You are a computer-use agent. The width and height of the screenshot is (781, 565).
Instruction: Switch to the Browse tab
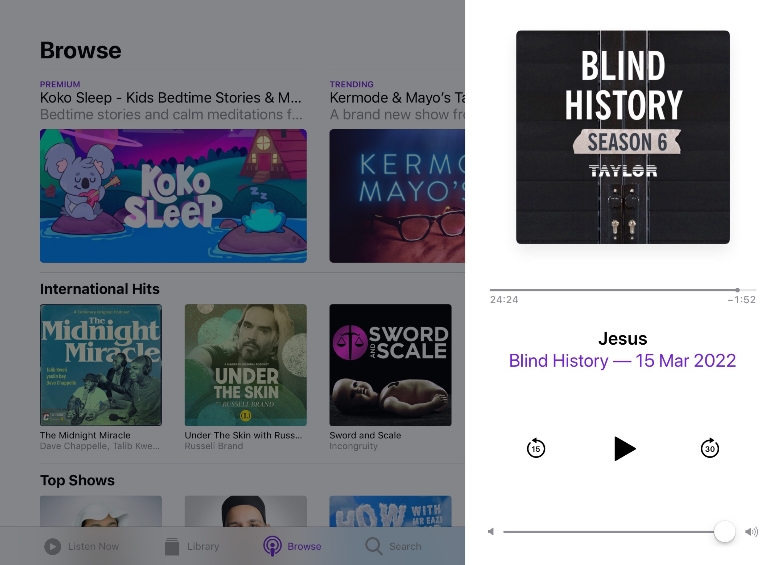click(x=292, y=546)
